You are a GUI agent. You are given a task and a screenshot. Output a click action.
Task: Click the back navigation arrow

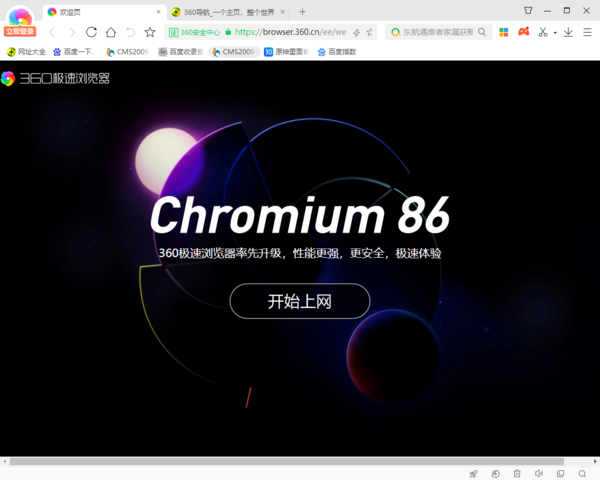tap(52, 32)
